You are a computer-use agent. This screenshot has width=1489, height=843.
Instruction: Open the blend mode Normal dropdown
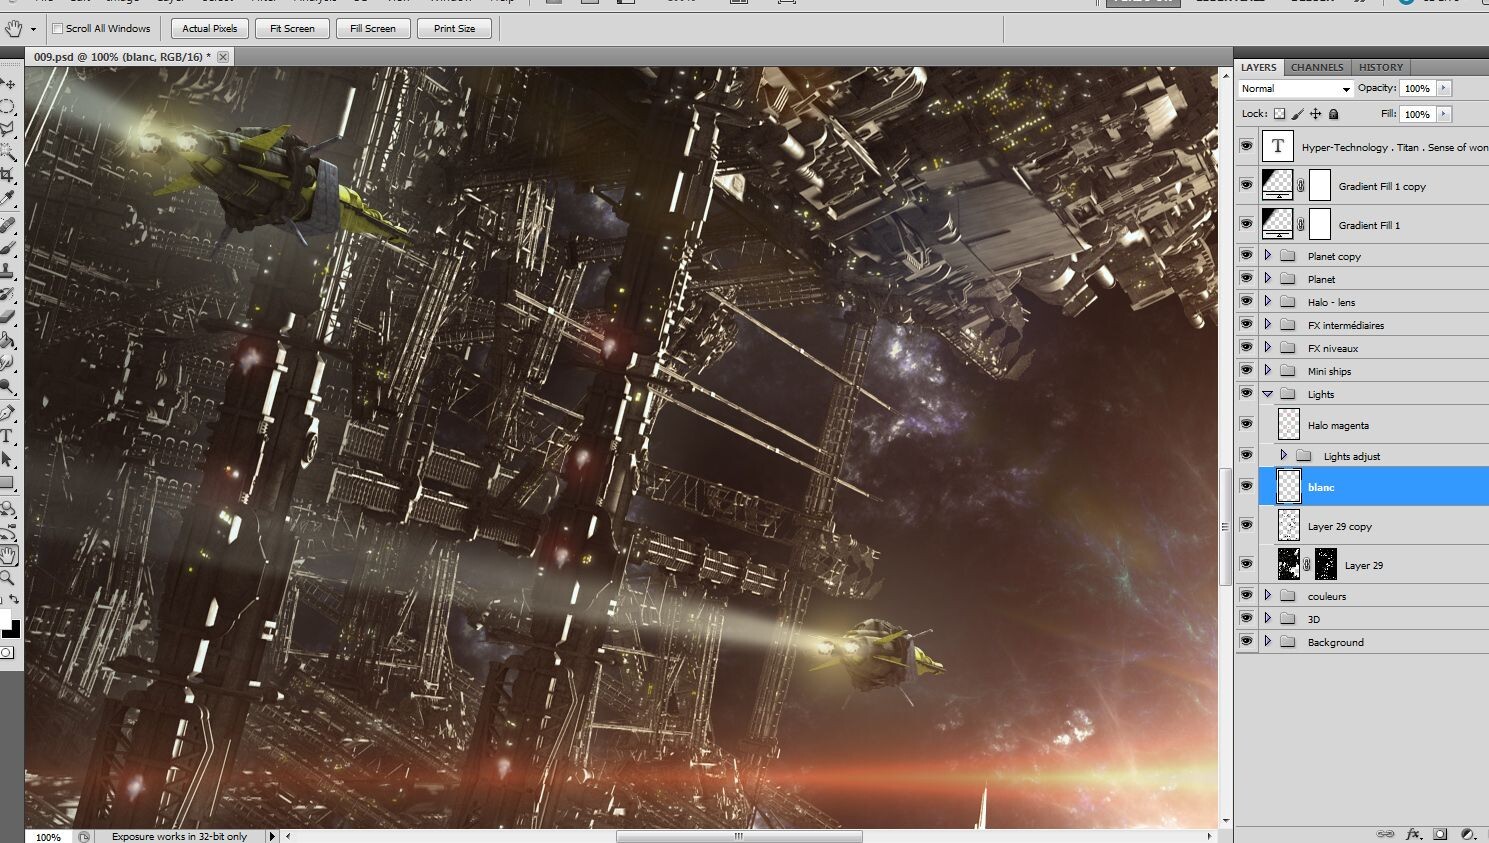pyautogui.click(x=1295, y=88)
